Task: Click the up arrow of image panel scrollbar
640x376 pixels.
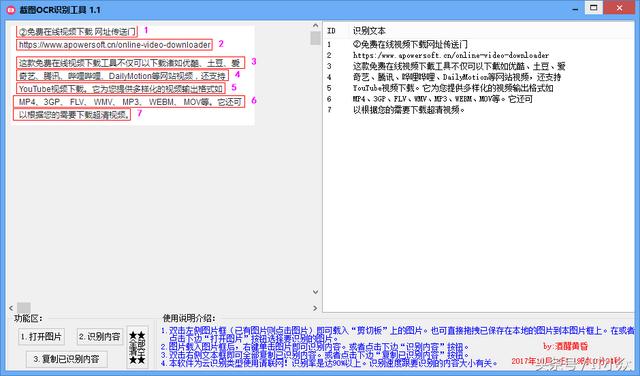Action: point(315,26)
